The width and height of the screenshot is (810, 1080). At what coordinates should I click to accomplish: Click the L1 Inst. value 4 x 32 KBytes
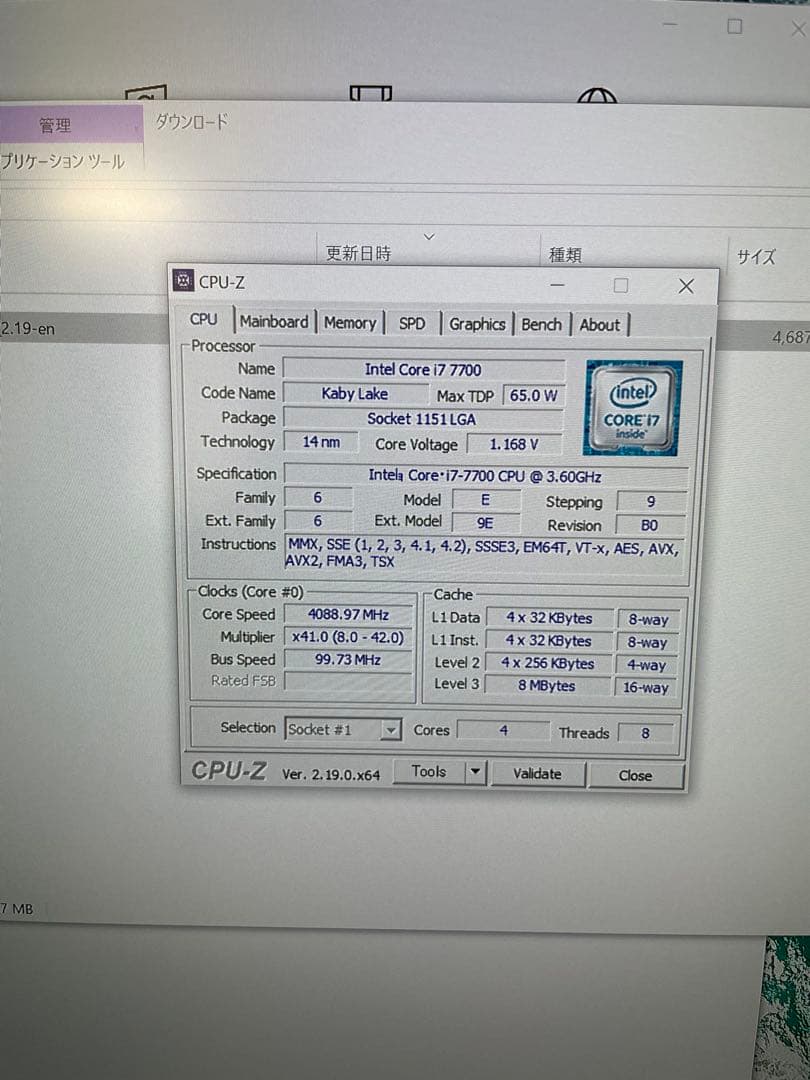548,641
